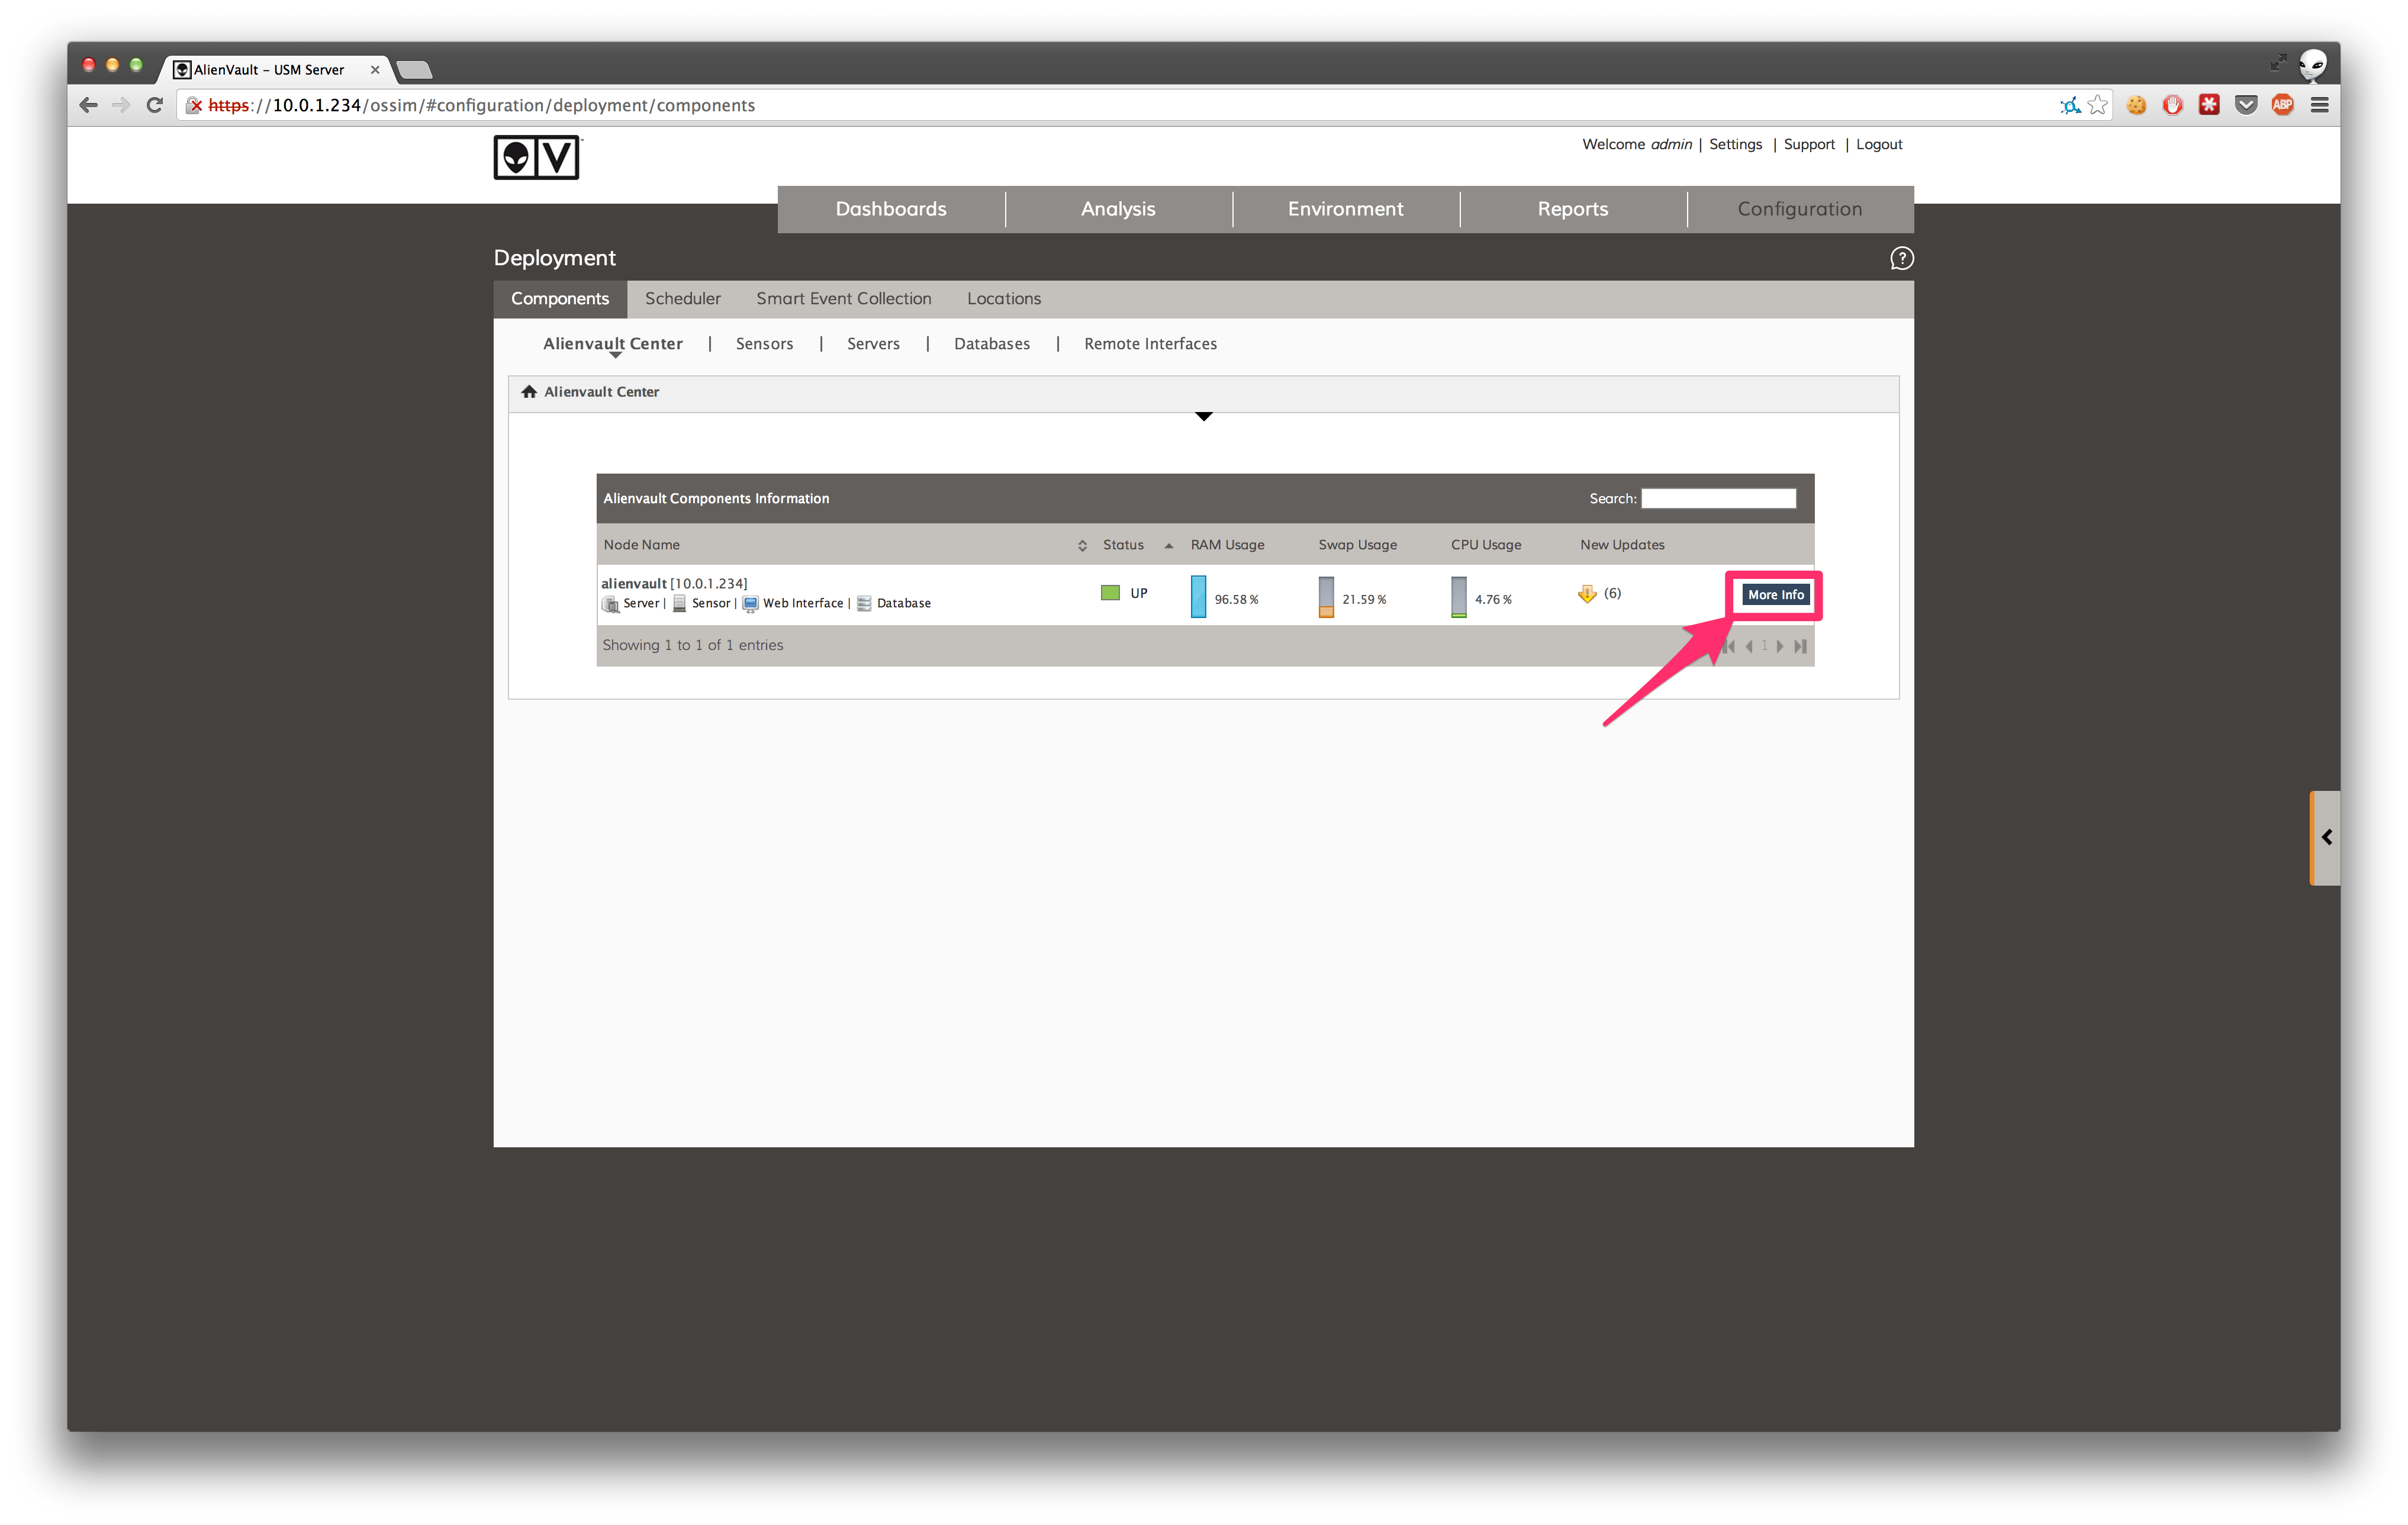Select the Servers subtab
The width and height of the screenshot is (2408, 1525).
click(873, 344)
